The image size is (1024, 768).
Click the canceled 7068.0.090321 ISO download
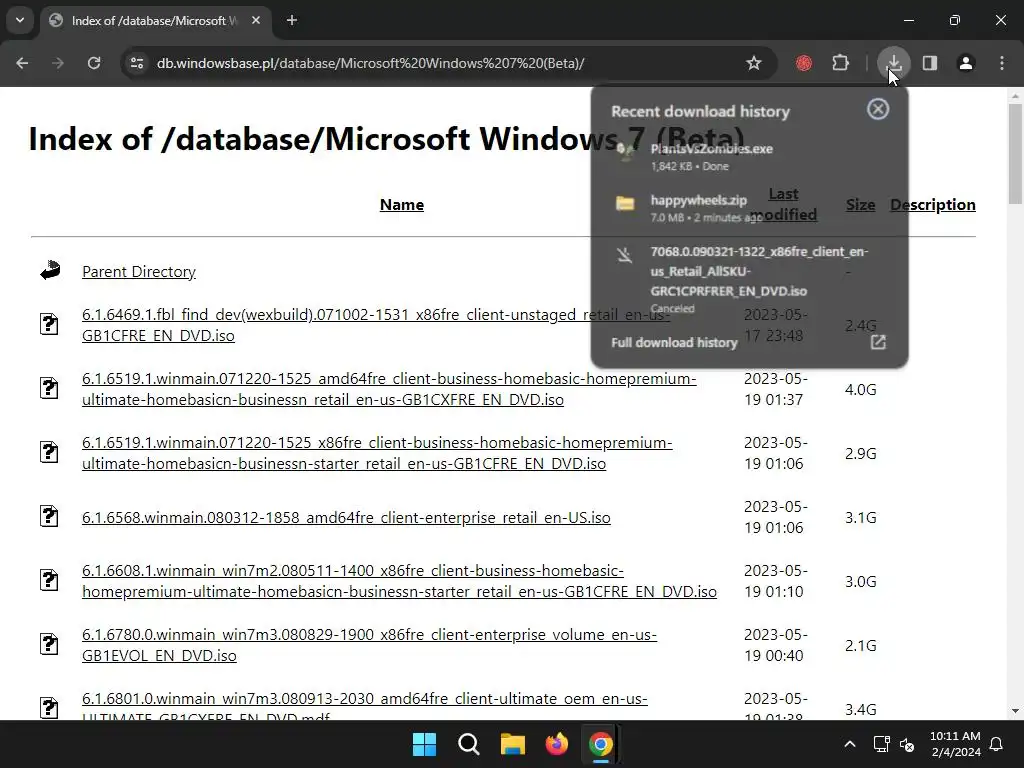click(x=749, y=280)
